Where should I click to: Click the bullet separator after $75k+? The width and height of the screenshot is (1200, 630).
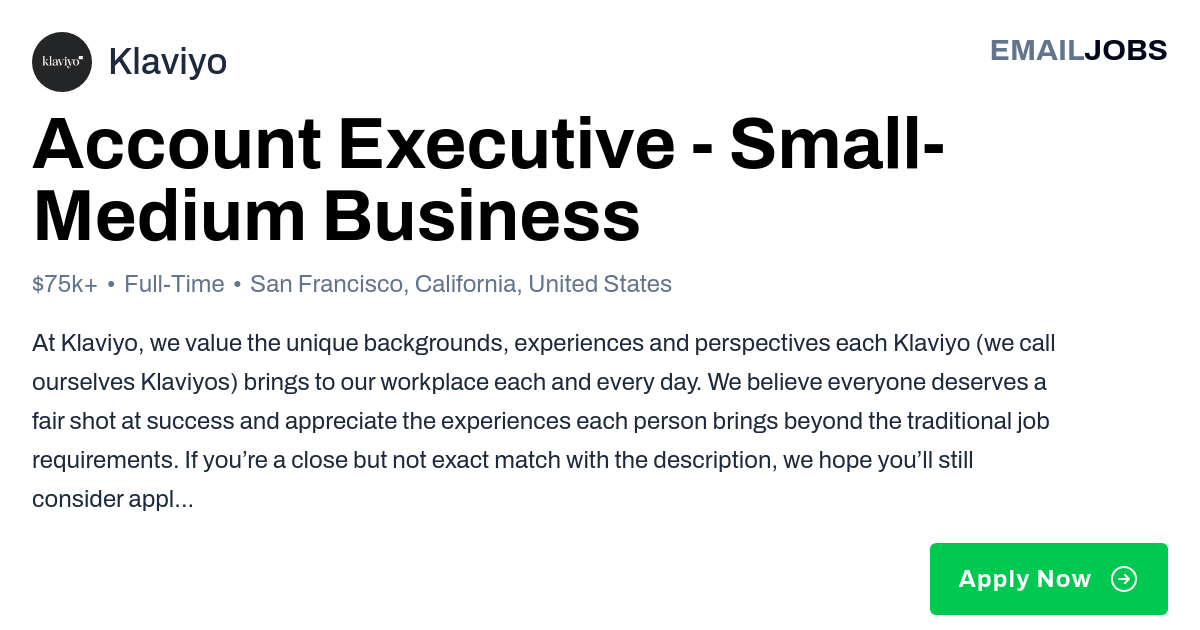click(x=111, y=284)
